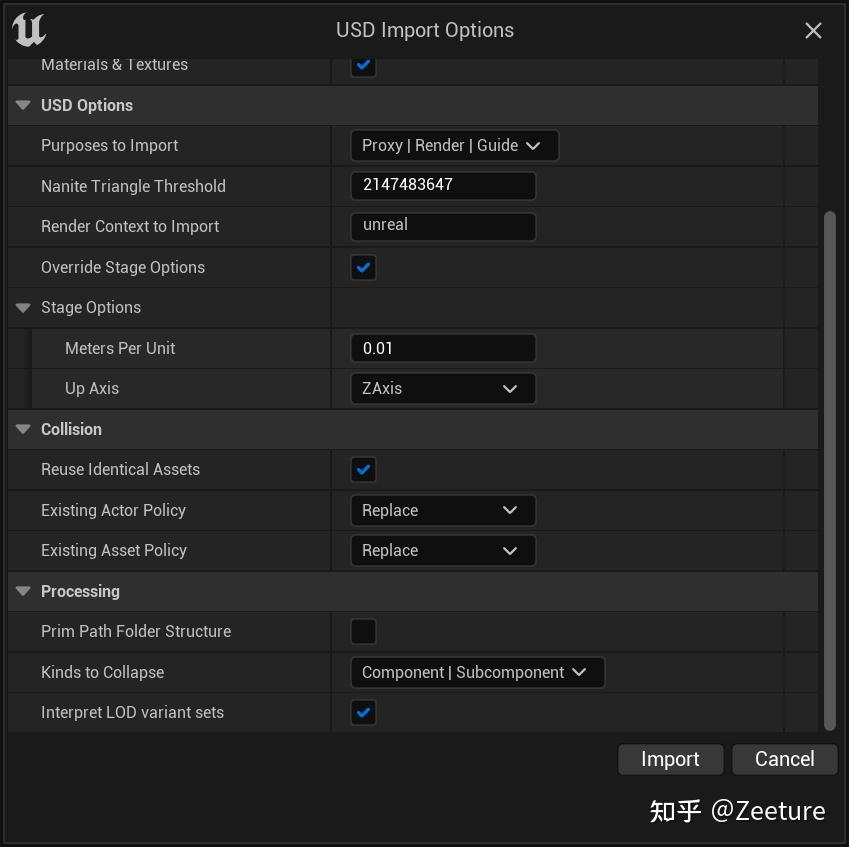Viewport: 849px width, 847px height.
Task: Collapse the Stage Options section
Action: coord(23,308)
